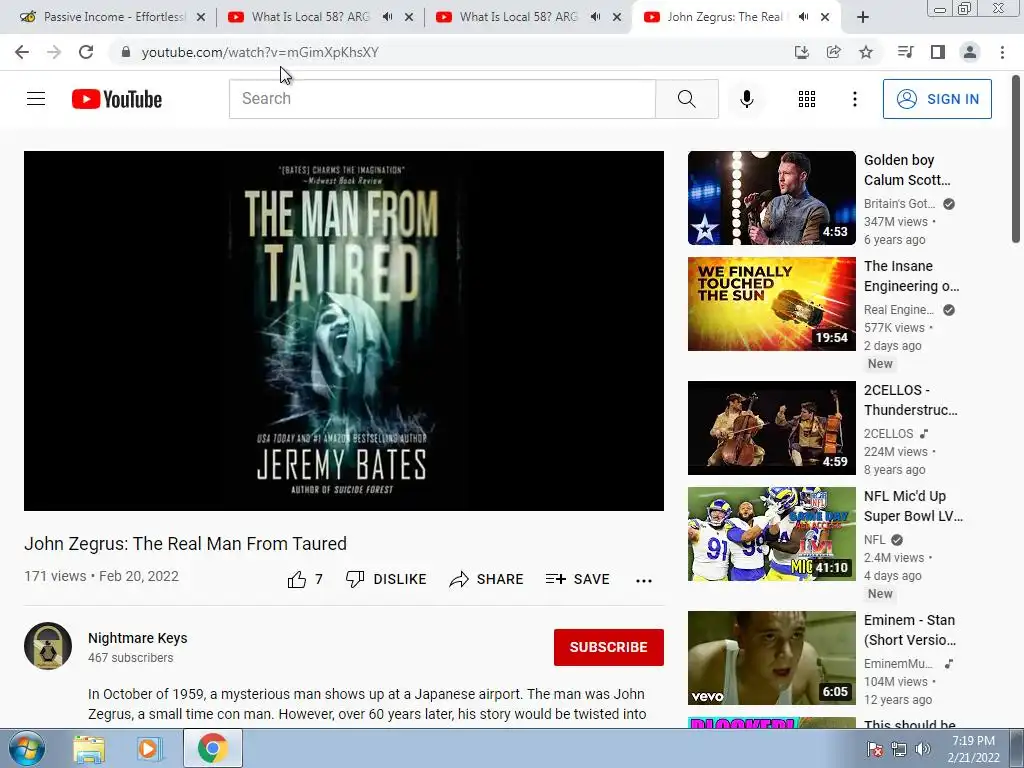
Task: Focus the YouTube search box
Action: point(442,99)
